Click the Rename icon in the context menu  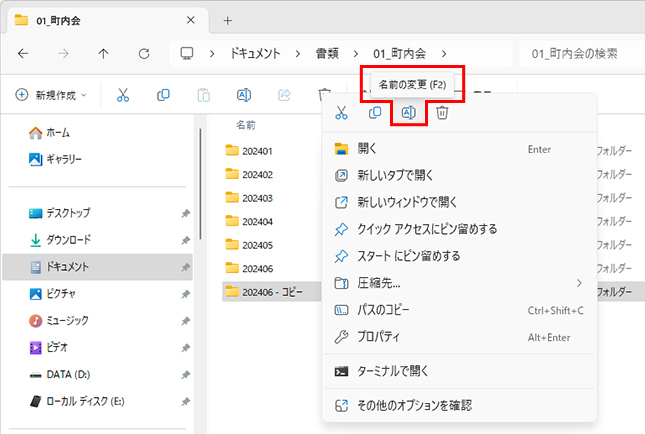[x=408, y=112]
